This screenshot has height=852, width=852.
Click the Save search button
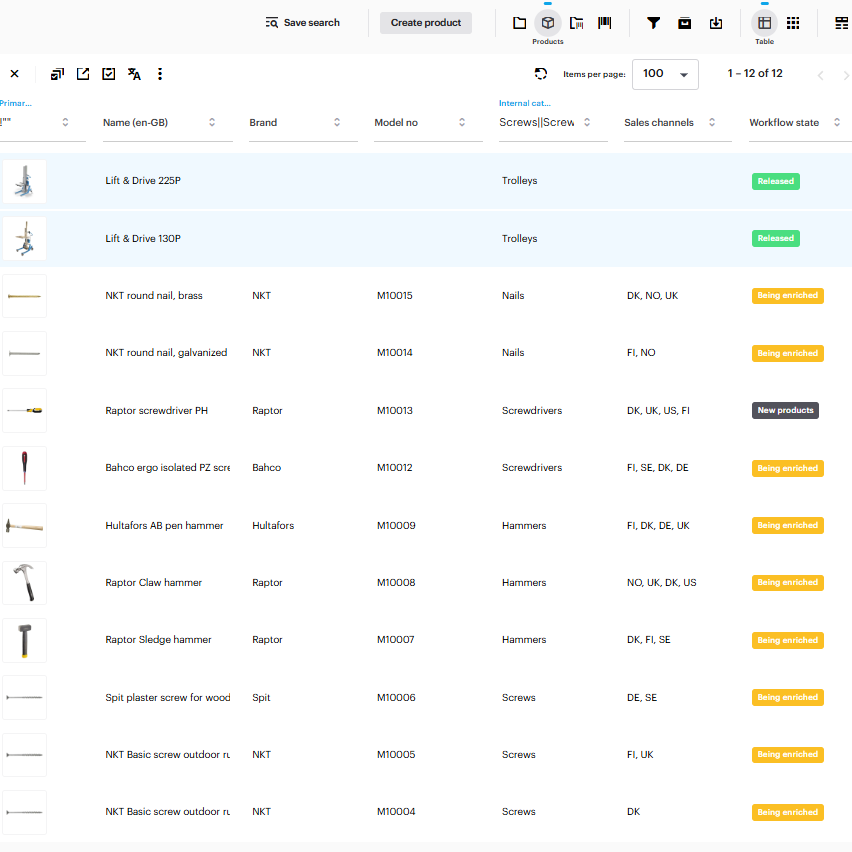click(302, 23)
